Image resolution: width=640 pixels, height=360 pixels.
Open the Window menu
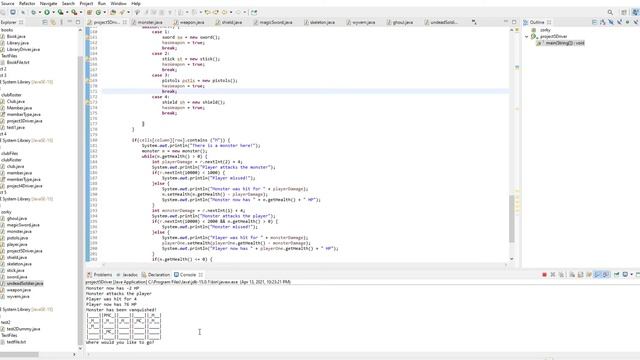118,3
